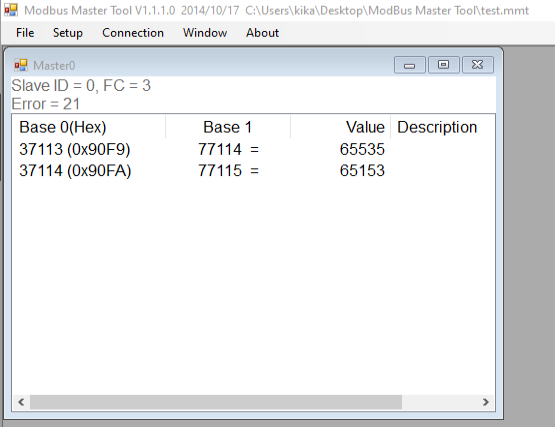
Task: Click the Error = 21 status text
Action: pyautogui.click(x=46, y=104)
